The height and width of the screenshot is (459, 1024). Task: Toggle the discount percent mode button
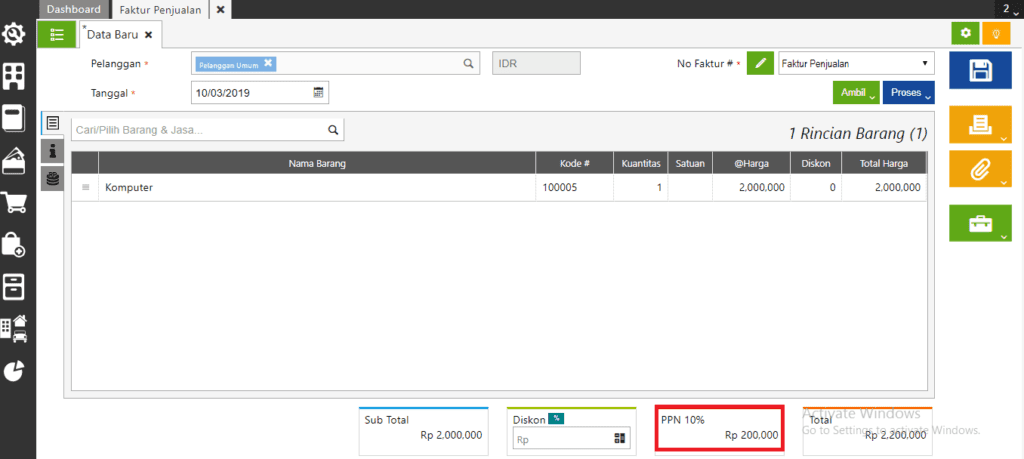pos(555,418)
